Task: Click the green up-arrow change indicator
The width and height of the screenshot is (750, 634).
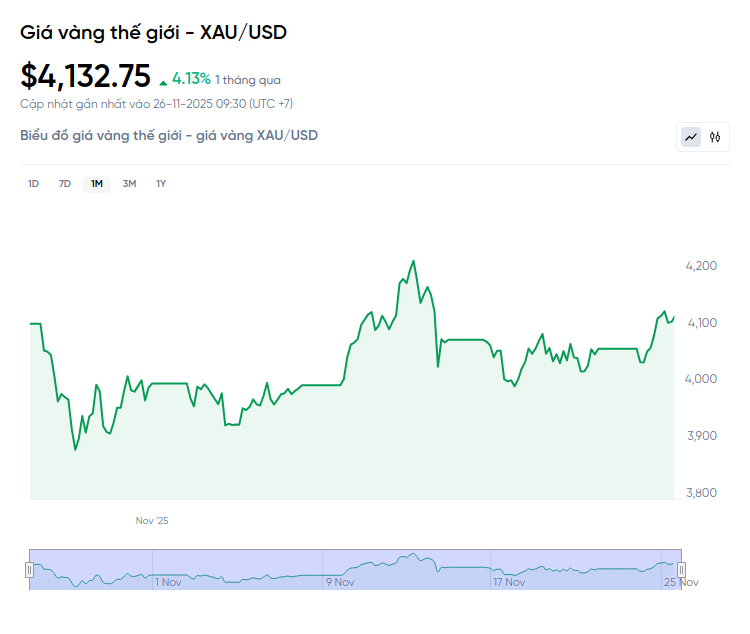Action: [x=163, y=80]
